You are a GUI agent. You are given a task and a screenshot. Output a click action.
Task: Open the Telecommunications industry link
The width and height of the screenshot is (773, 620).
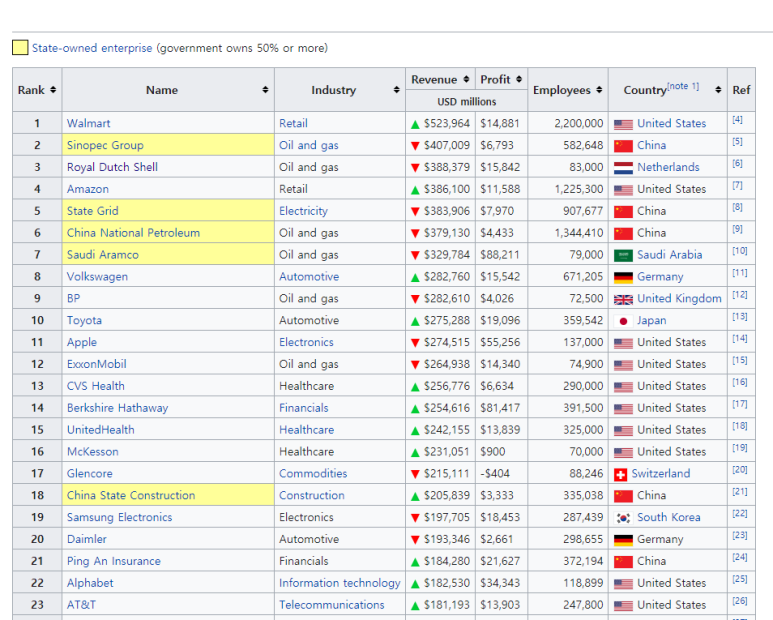pyautogui.click(x=332, y=605)
